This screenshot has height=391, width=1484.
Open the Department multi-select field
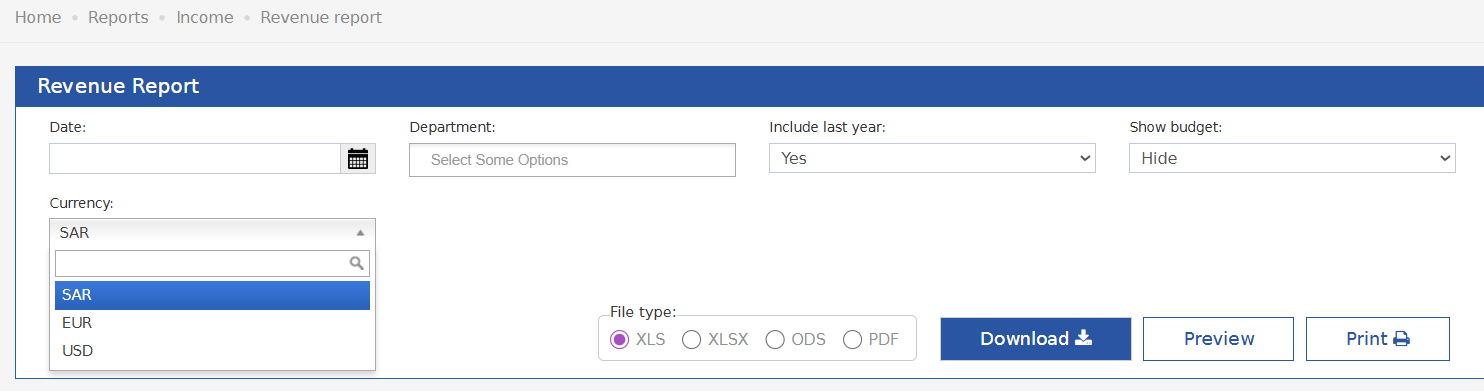point(572,160)
